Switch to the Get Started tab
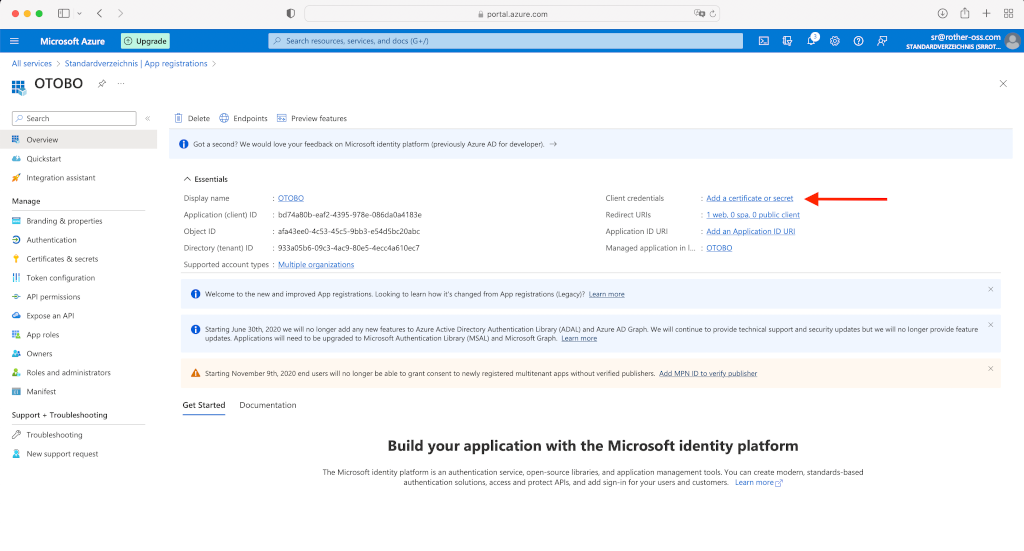The height and width of the screenshot is (551, 1024). pos(204,405)
